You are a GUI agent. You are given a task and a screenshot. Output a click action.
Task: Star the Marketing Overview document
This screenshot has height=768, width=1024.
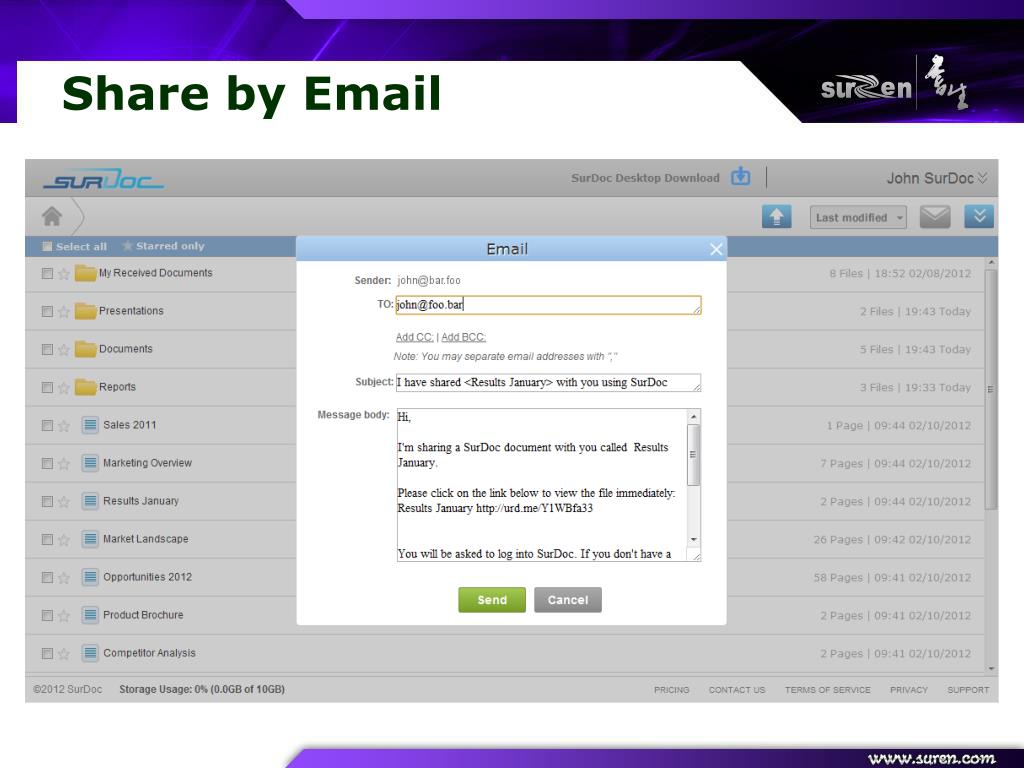[63, 464]
